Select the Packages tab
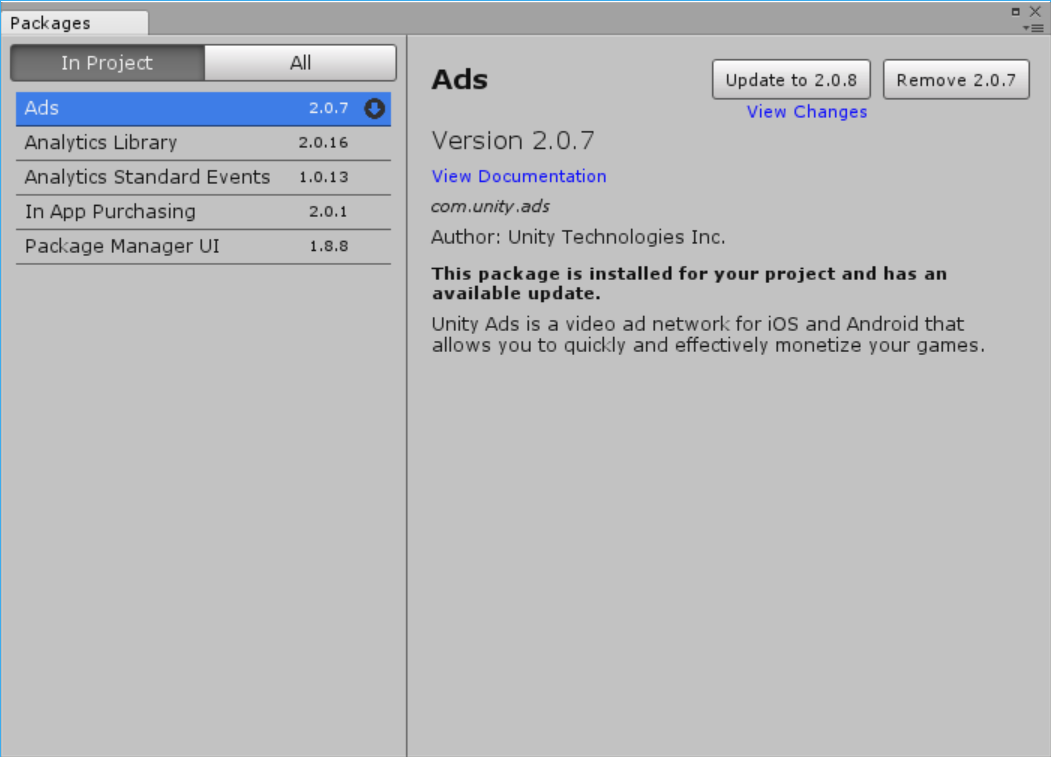 [74, 23]
